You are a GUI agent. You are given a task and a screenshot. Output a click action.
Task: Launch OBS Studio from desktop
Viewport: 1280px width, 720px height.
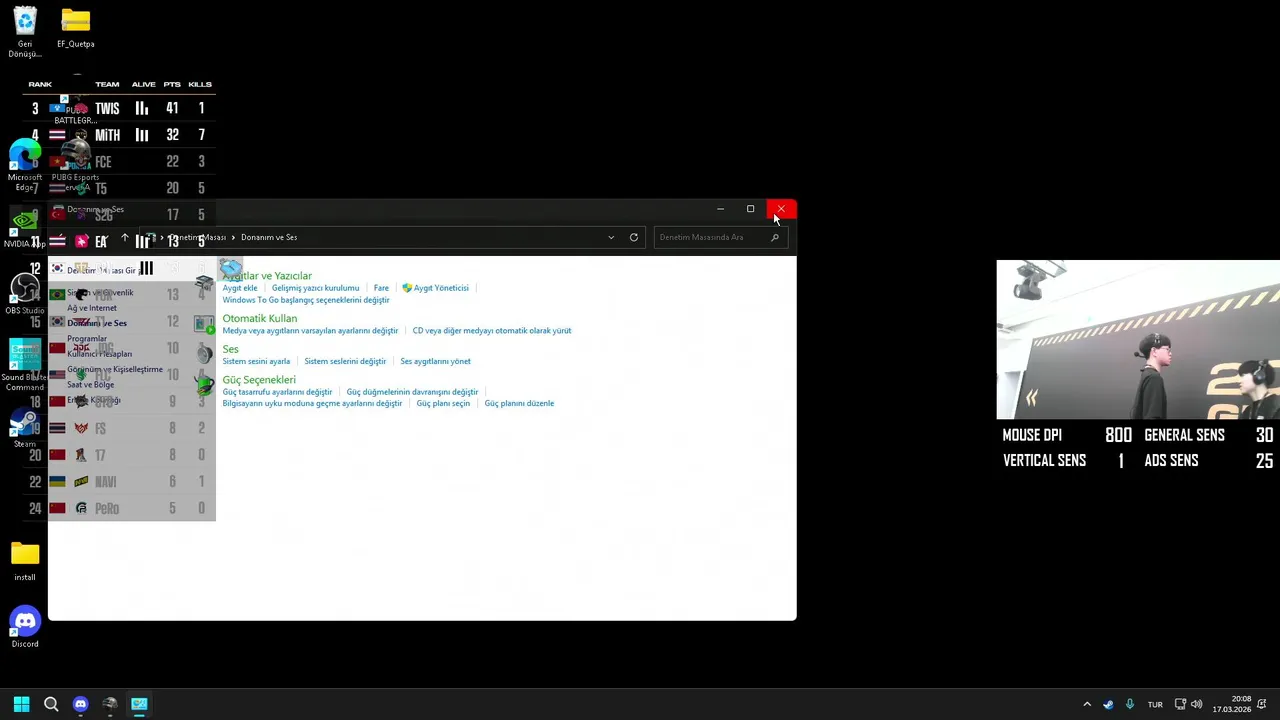[x=25, y=295]
